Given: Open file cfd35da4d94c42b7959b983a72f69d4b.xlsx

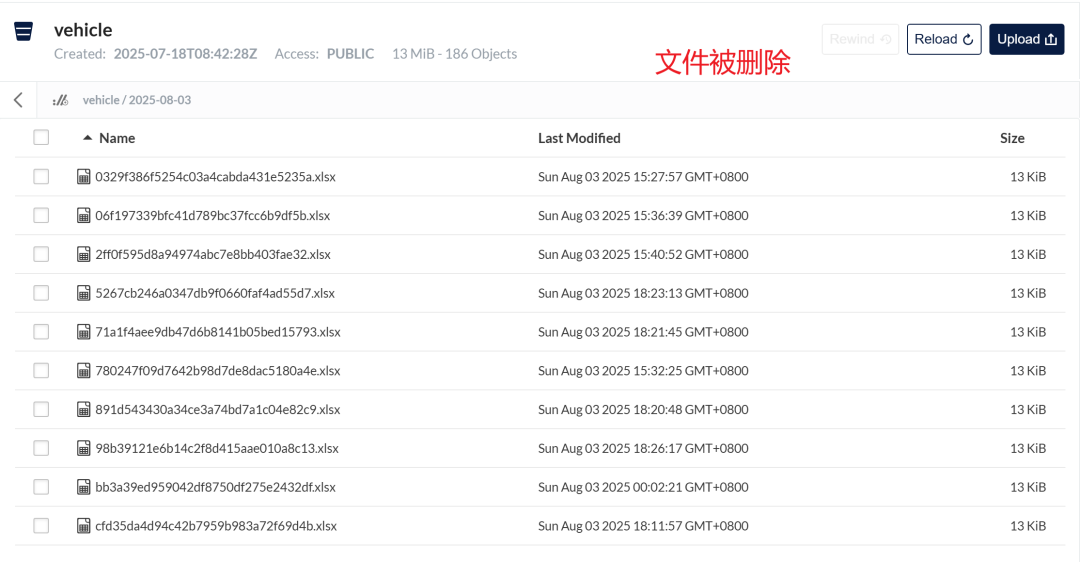Looking at the screenshot, I should [216, 526].
